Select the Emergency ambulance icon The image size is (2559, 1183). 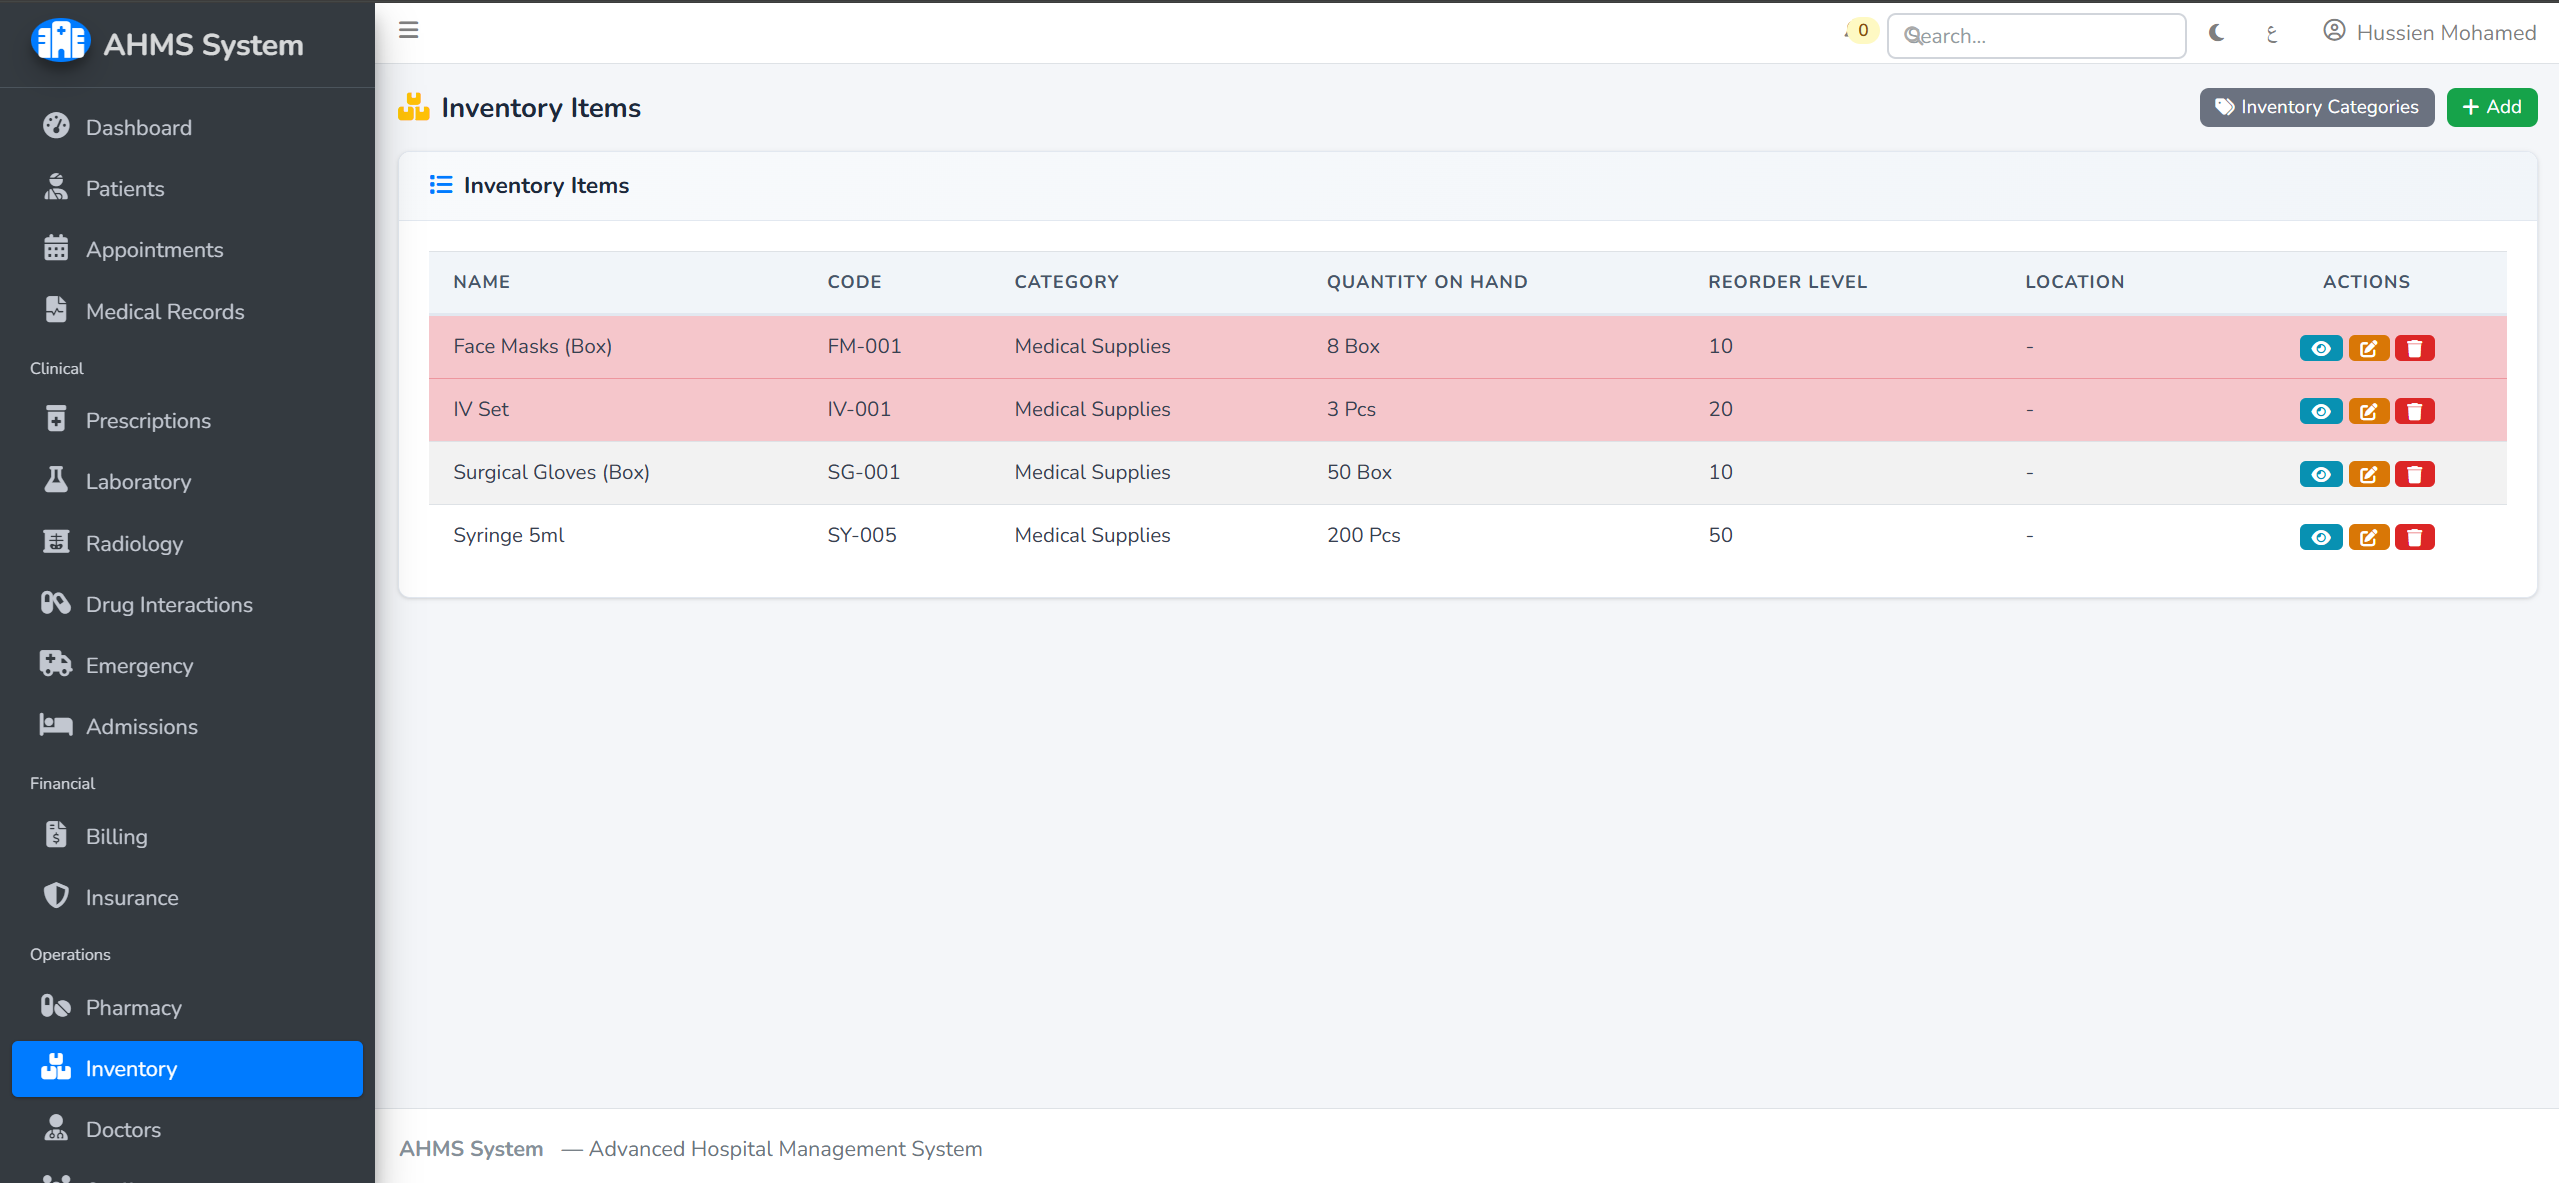pyautogui.click(x=56, y=665)
